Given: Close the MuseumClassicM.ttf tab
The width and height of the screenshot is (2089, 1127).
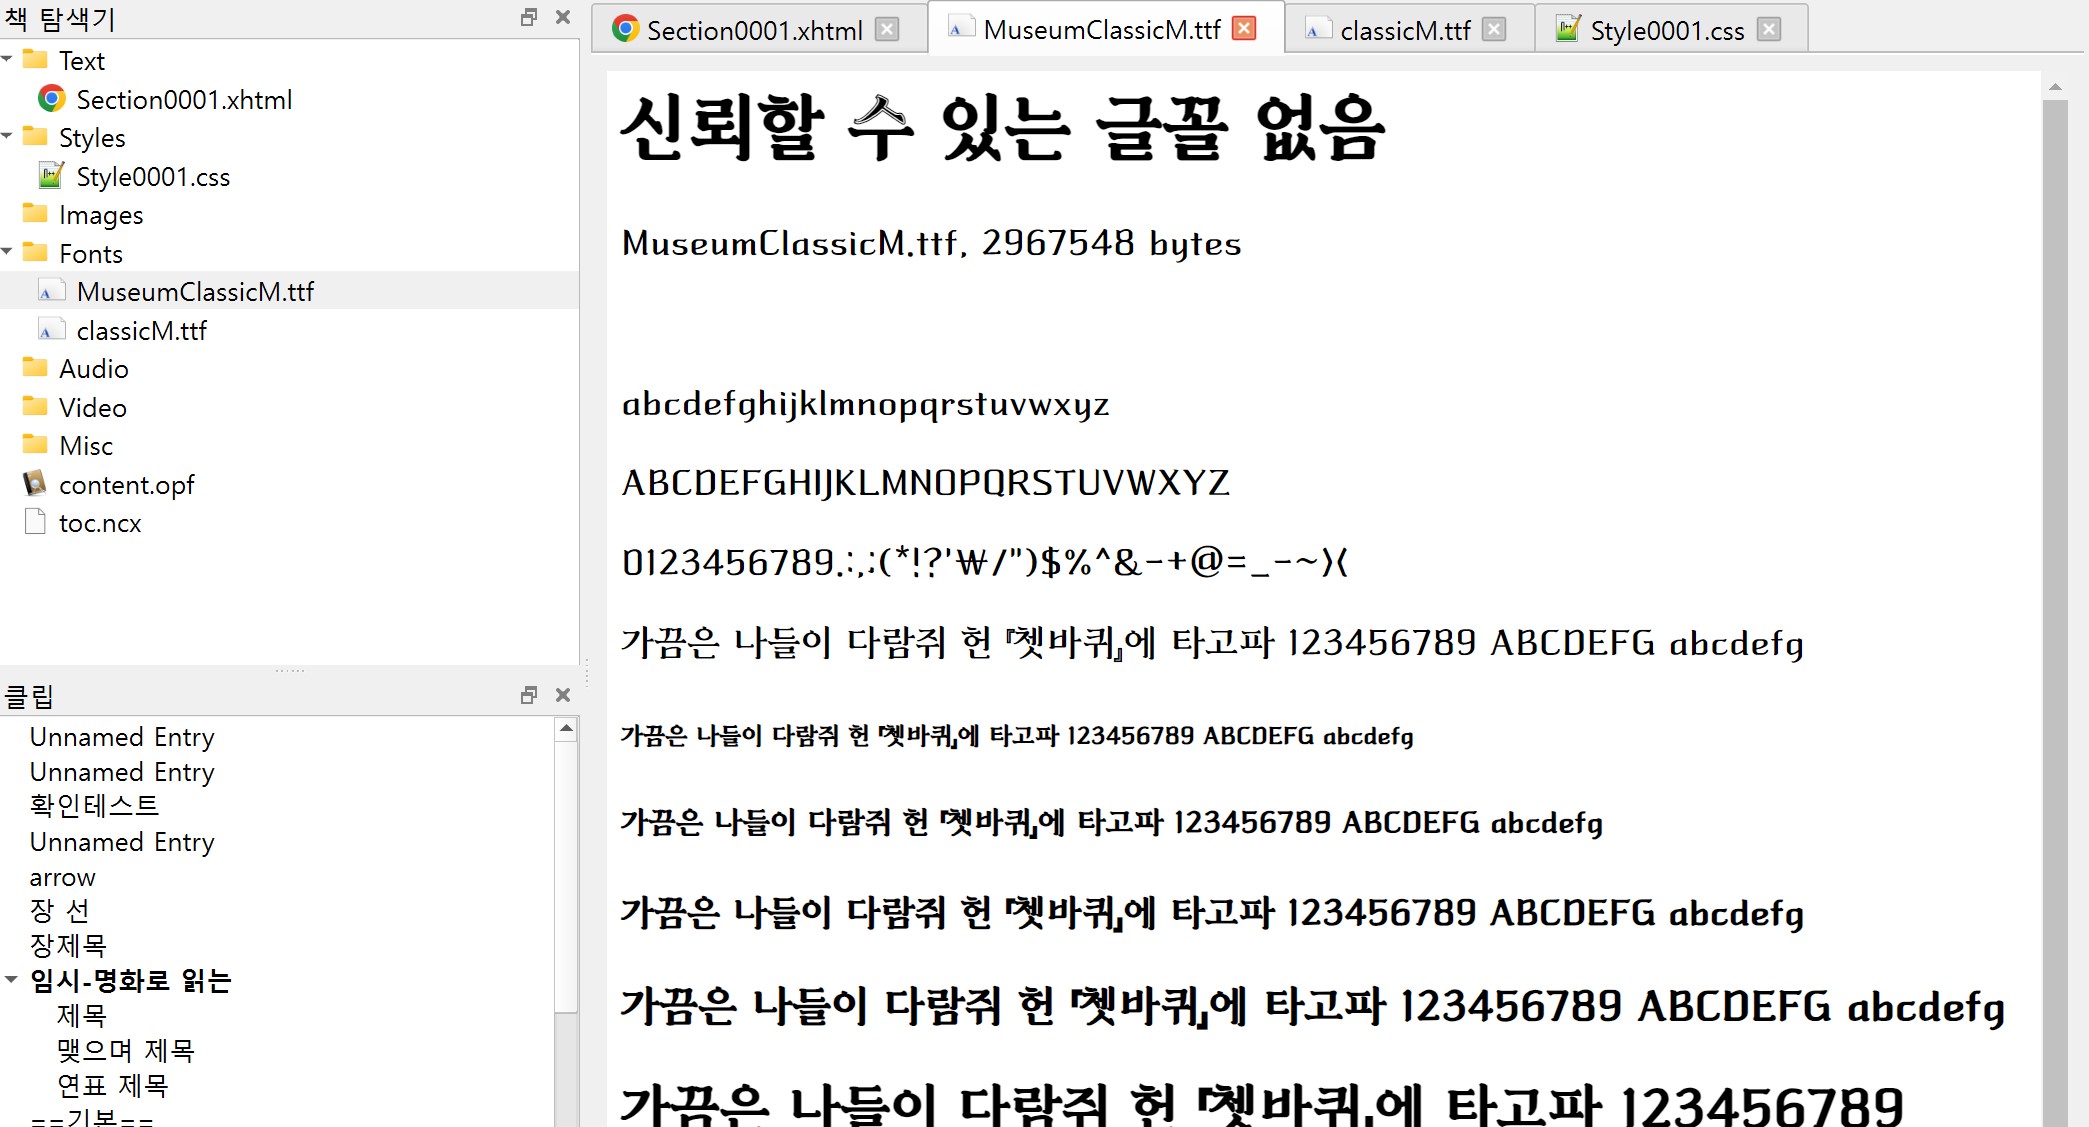Looking at the screenshot, I should point(1244,29).
